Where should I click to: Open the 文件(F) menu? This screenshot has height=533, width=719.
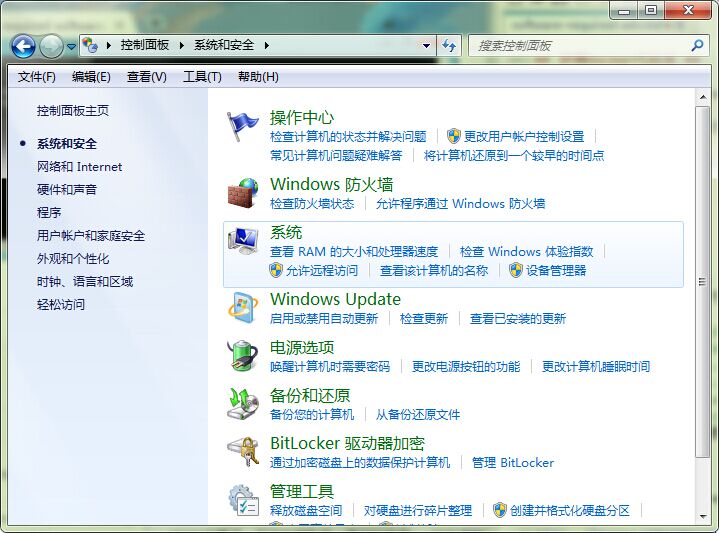point(37,77)
